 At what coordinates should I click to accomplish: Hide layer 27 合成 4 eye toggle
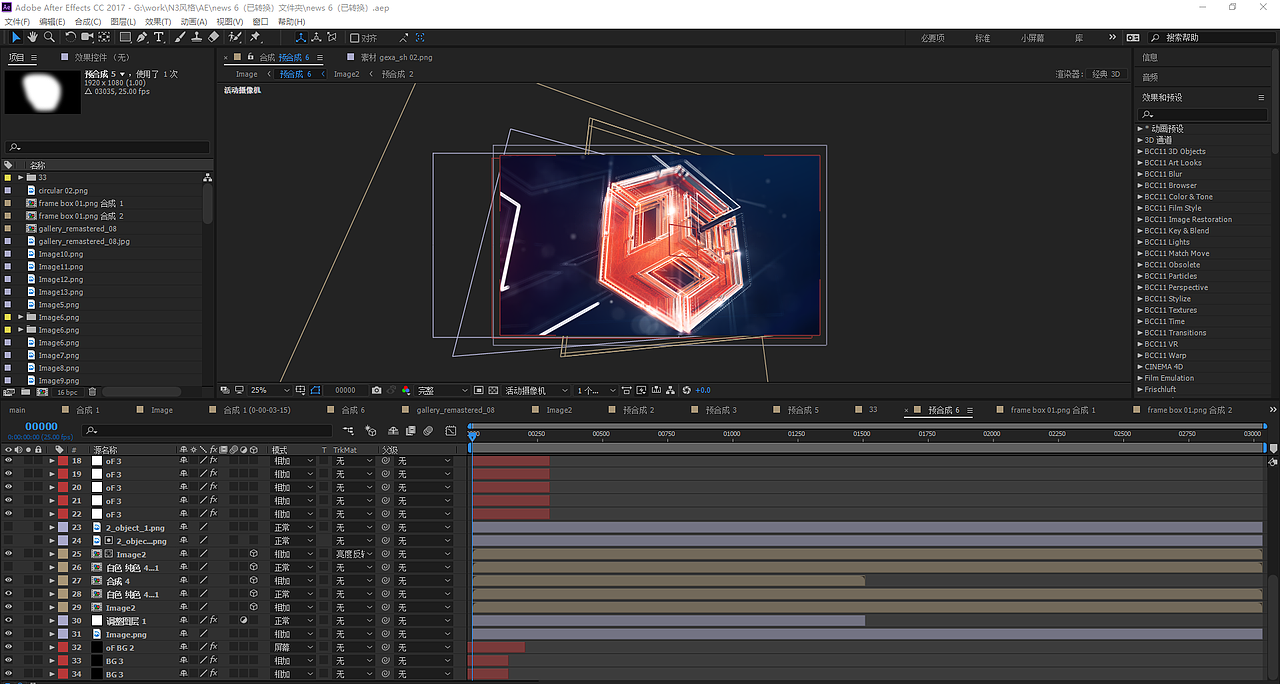click(x=8, y=581)
